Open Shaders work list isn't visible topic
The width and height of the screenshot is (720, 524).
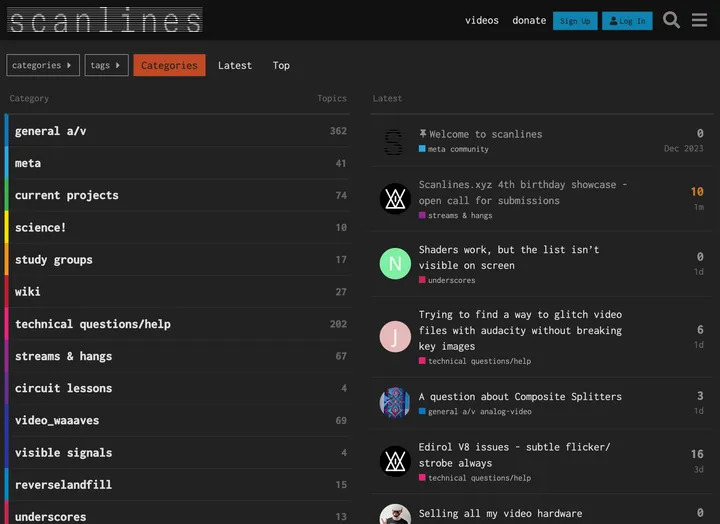509,258
